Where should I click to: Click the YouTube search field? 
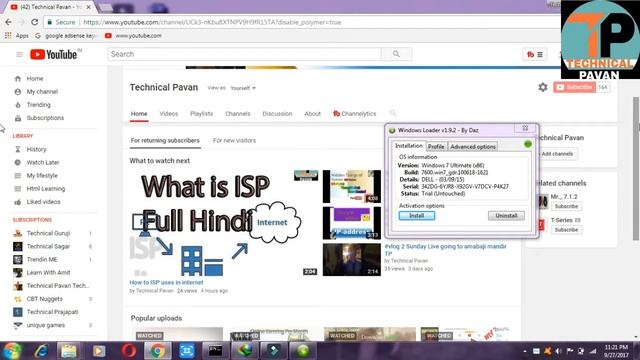coord(244,54)
